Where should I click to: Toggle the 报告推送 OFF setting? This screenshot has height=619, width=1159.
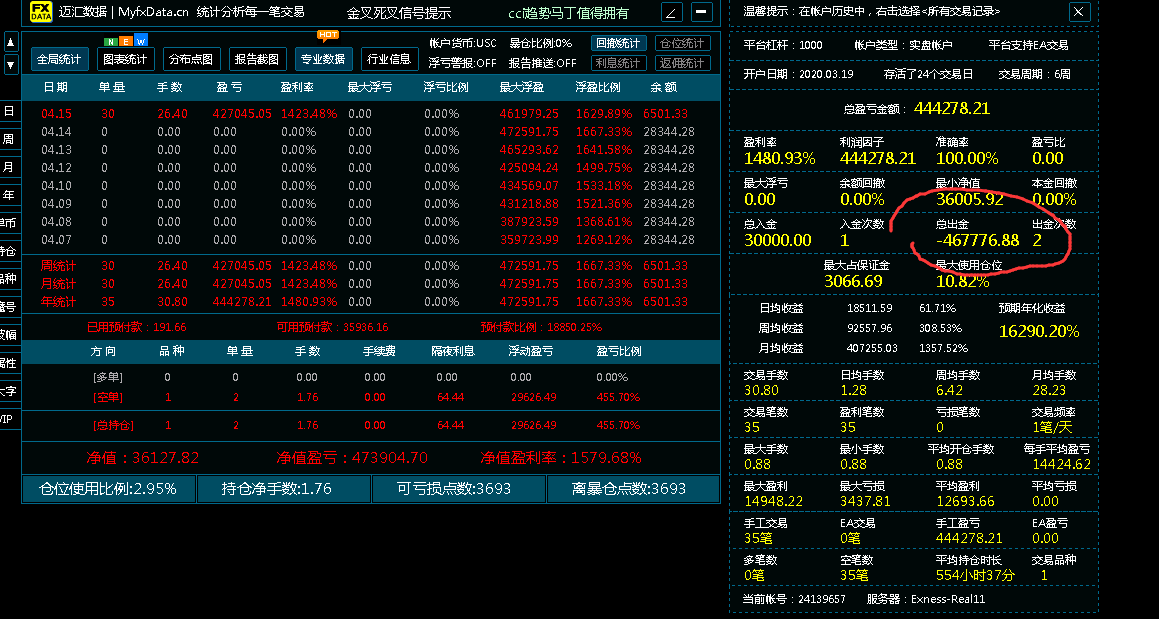(543, 62)
